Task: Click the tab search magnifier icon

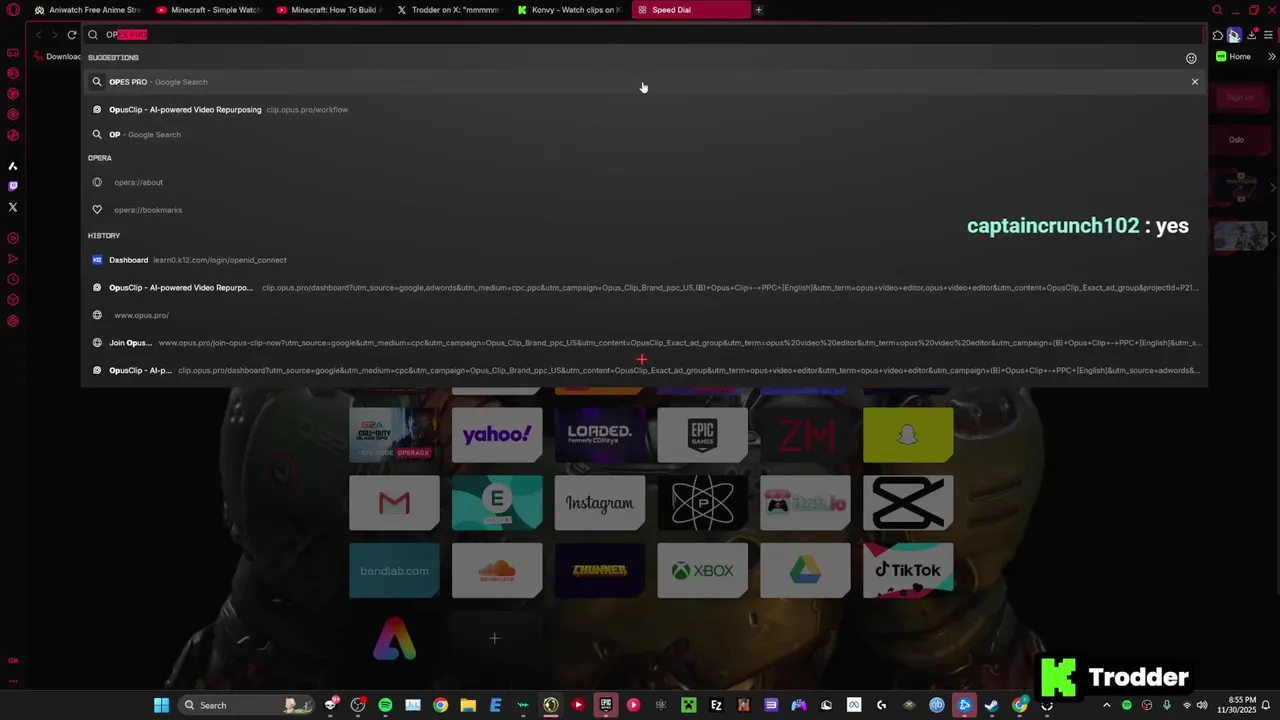Action: point(1217,10)
